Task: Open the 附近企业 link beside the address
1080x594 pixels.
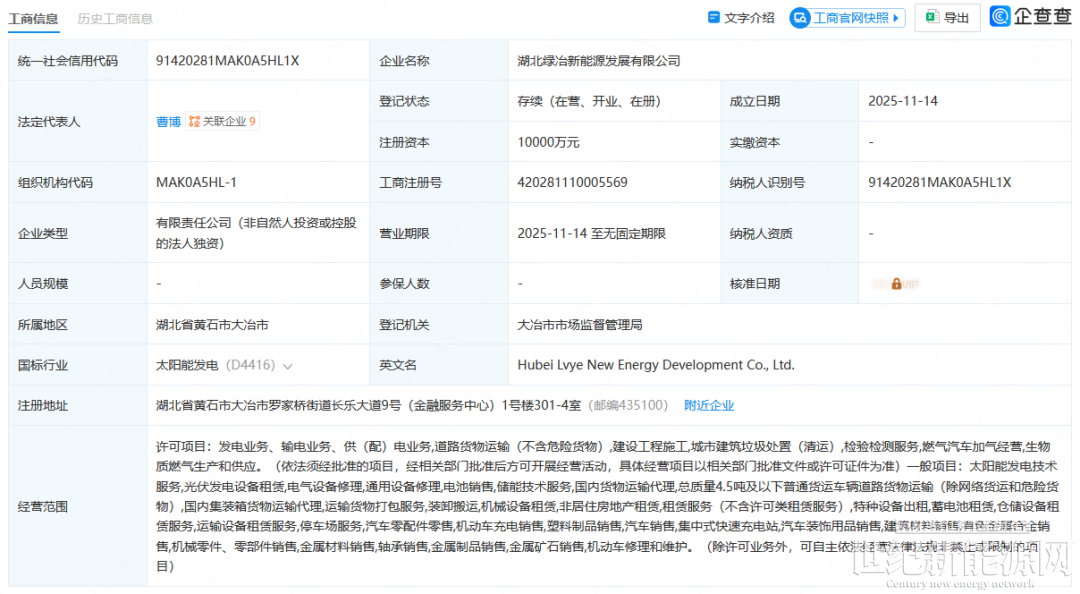Action: coord(709,405)
